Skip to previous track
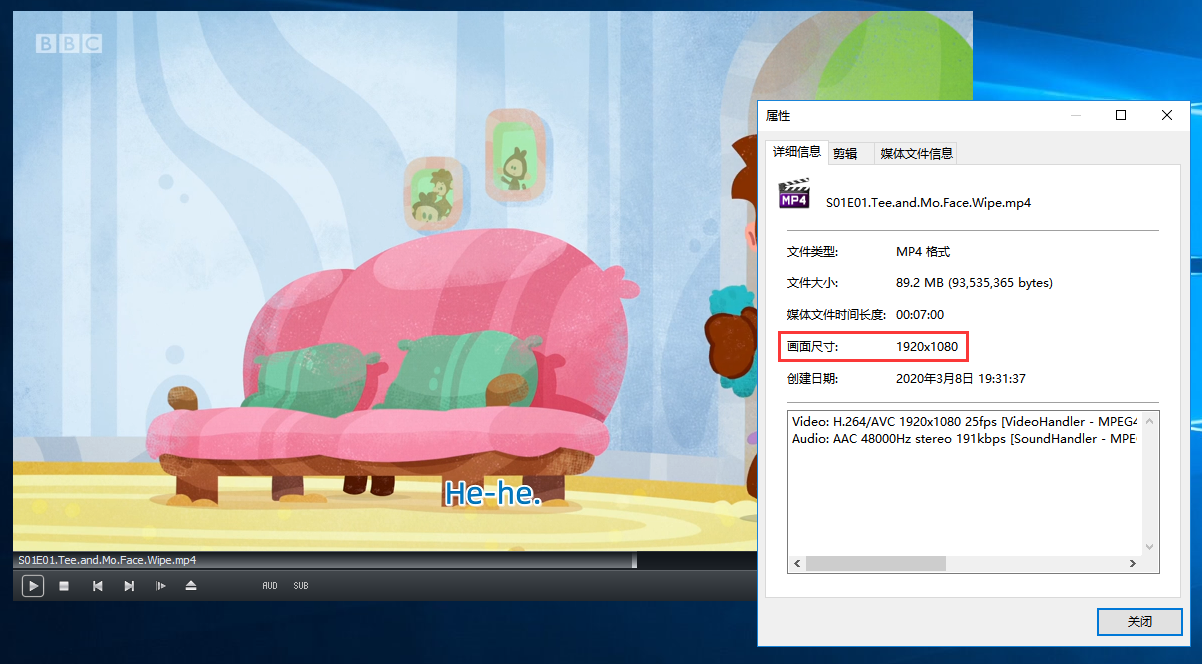Viewport: 1202px width, 664px height. [x=97, y=586]
